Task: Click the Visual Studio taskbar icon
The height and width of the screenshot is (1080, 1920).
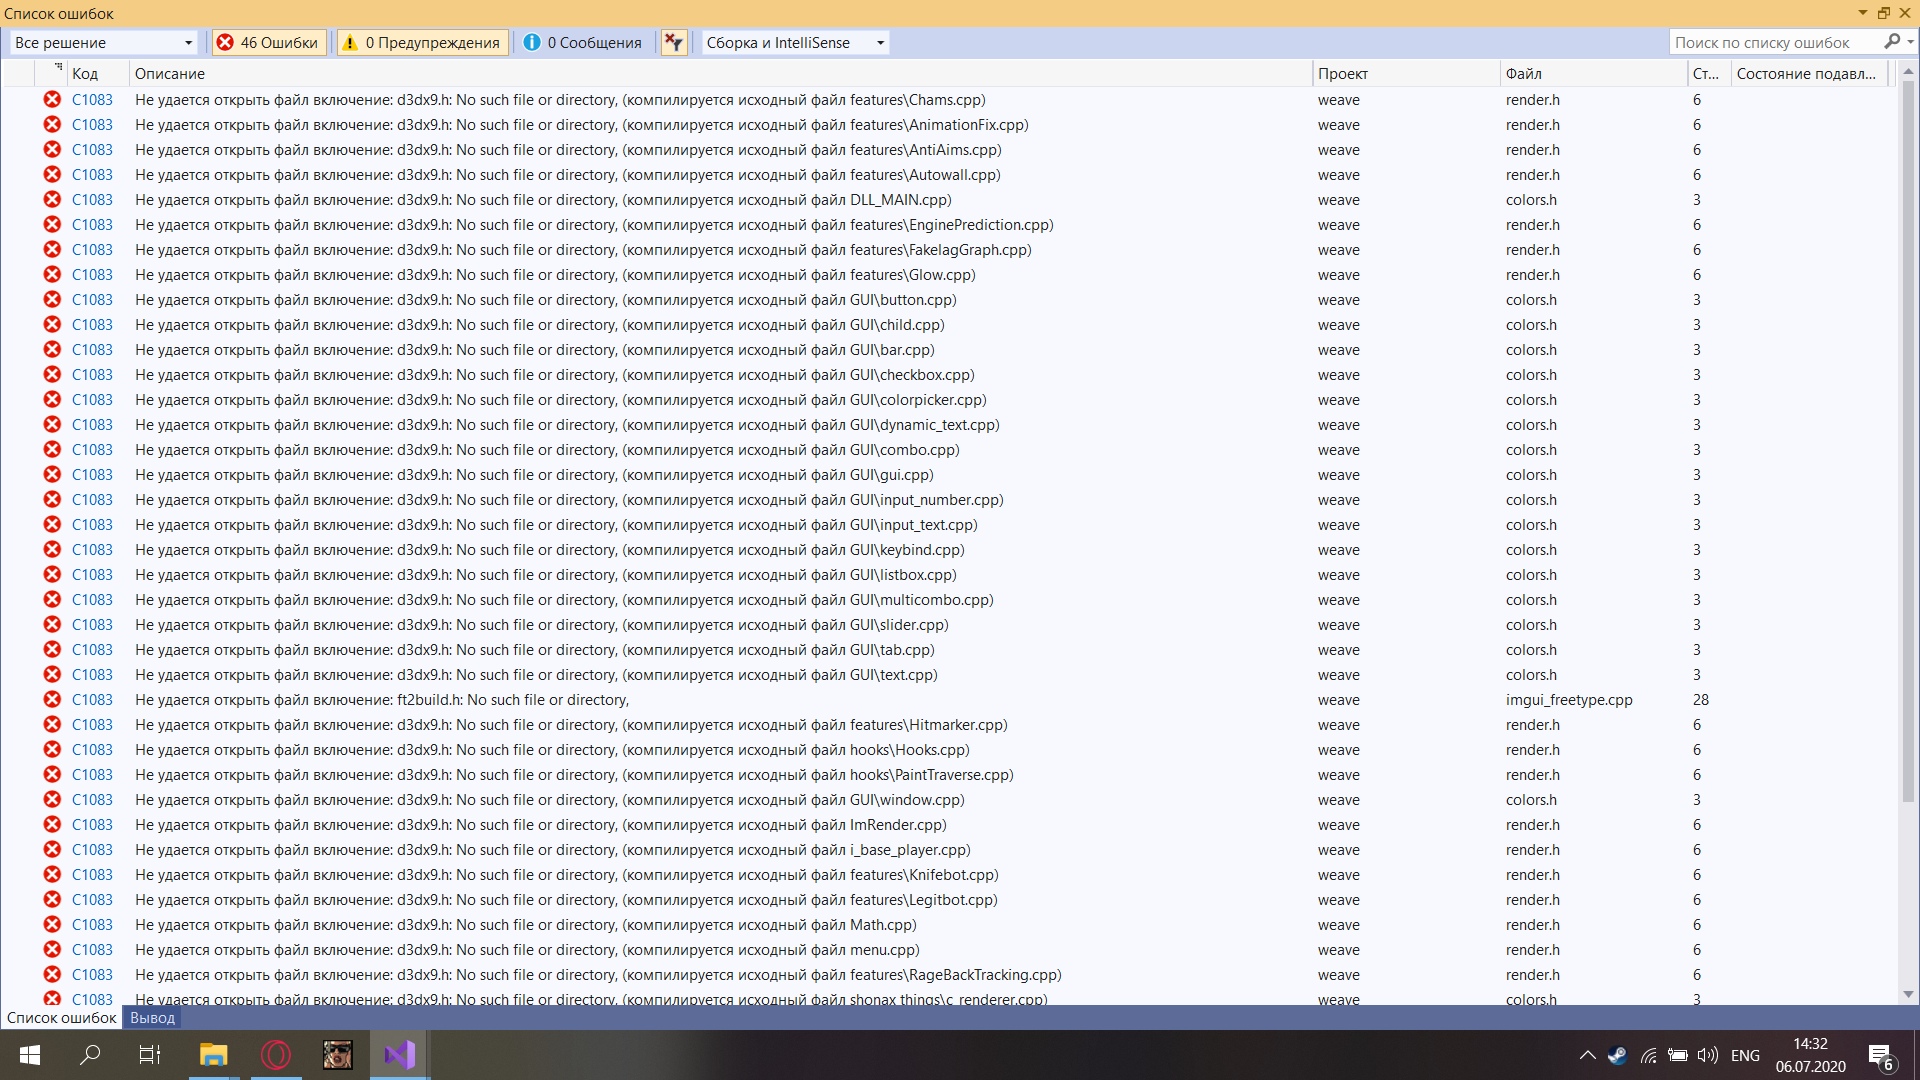Action: [x=399, y=1054]
